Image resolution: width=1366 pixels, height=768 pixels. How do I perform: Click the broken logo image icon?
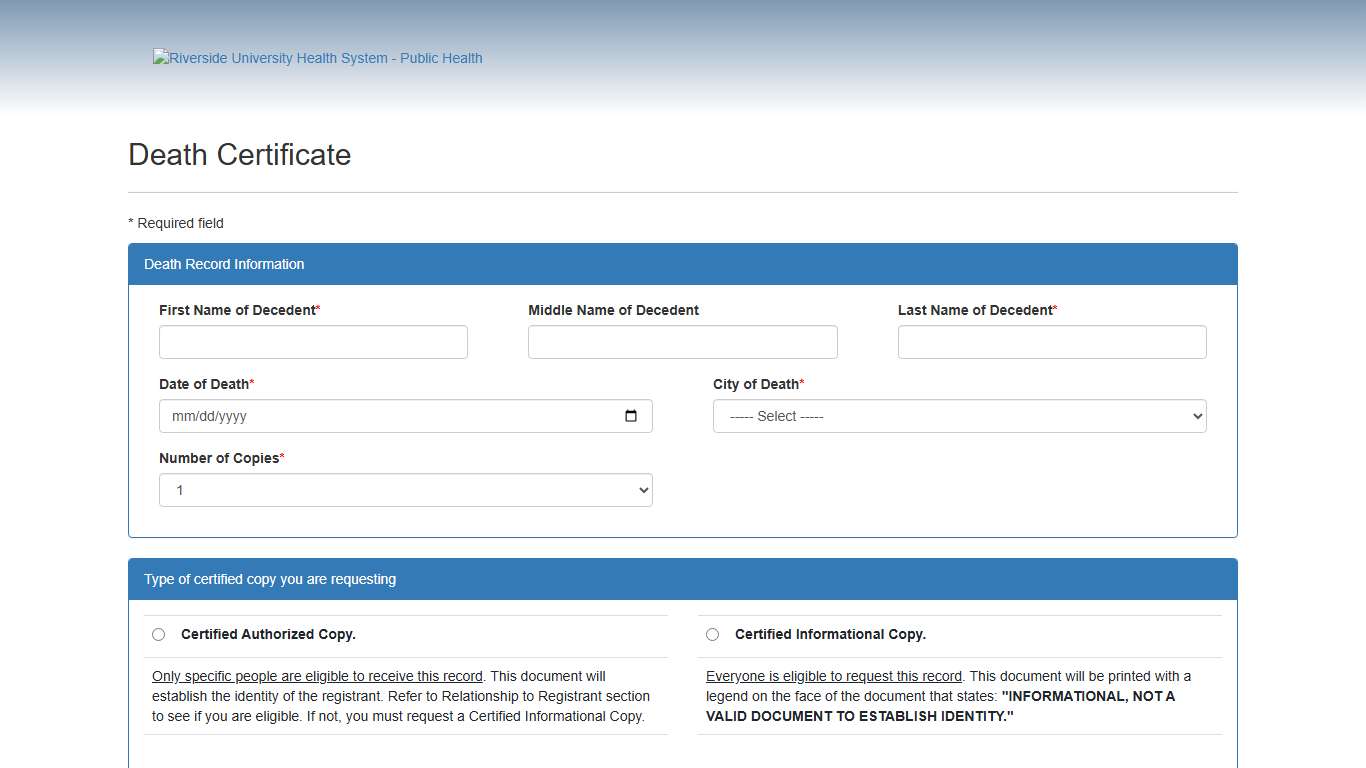coord(161,58)
